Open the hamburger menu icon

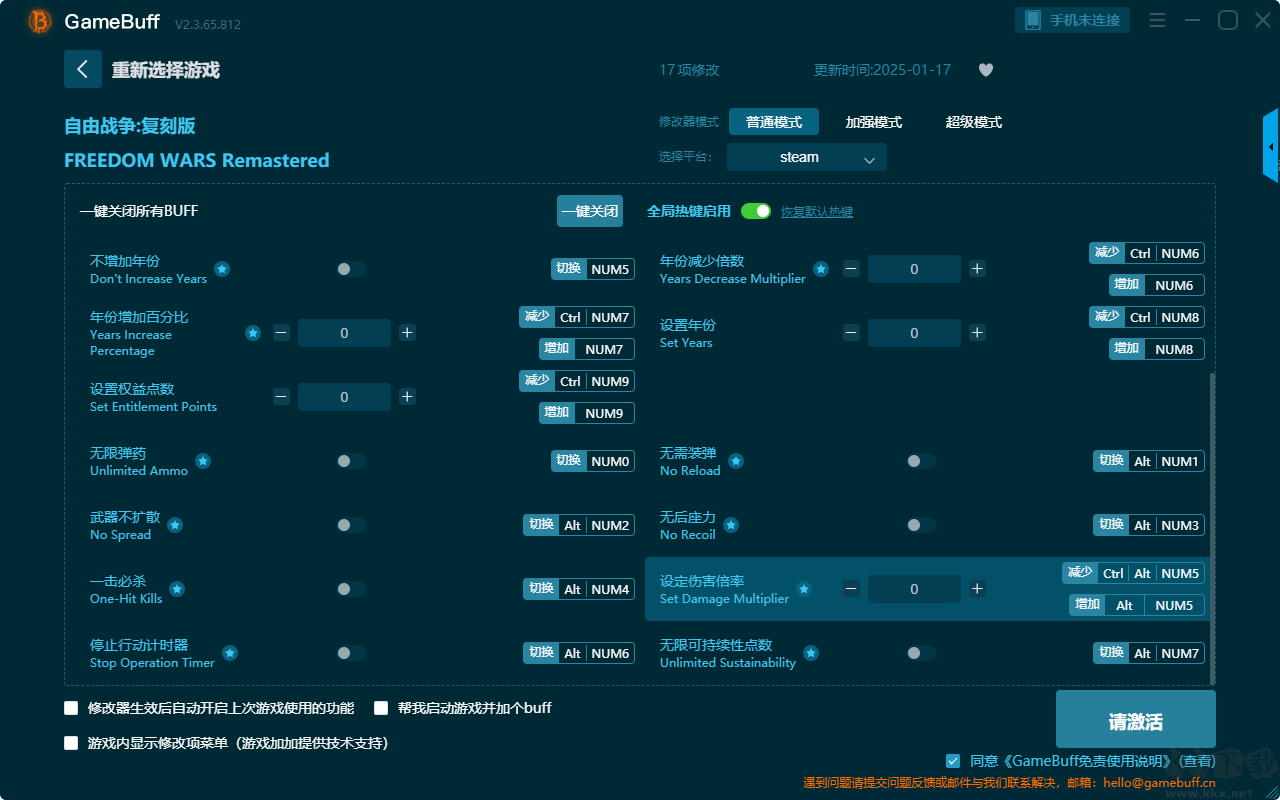(1157, 20)
